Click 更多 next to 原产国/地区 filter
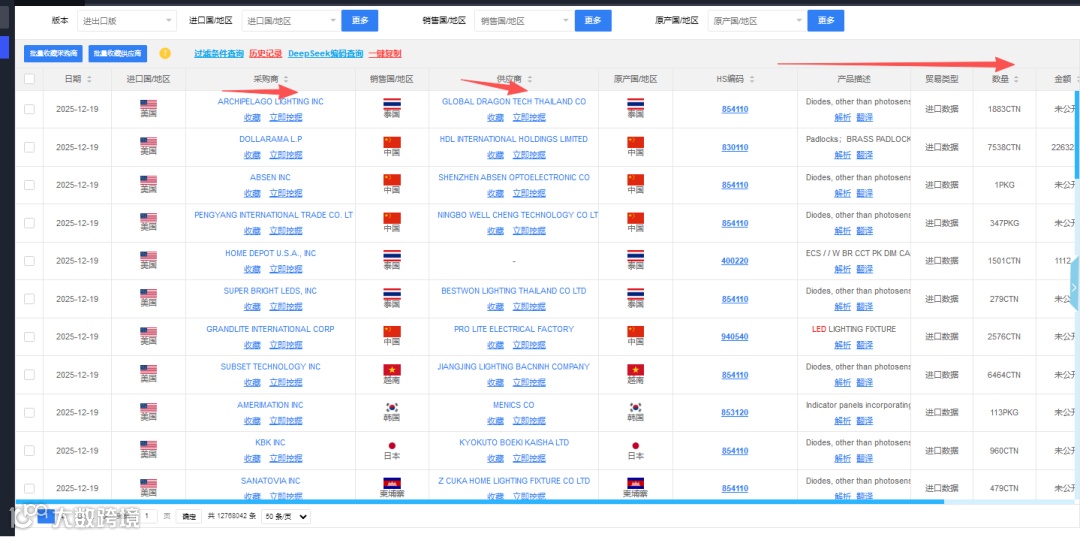This screenshot has height=537, width=1080. [x=826, y=21]
